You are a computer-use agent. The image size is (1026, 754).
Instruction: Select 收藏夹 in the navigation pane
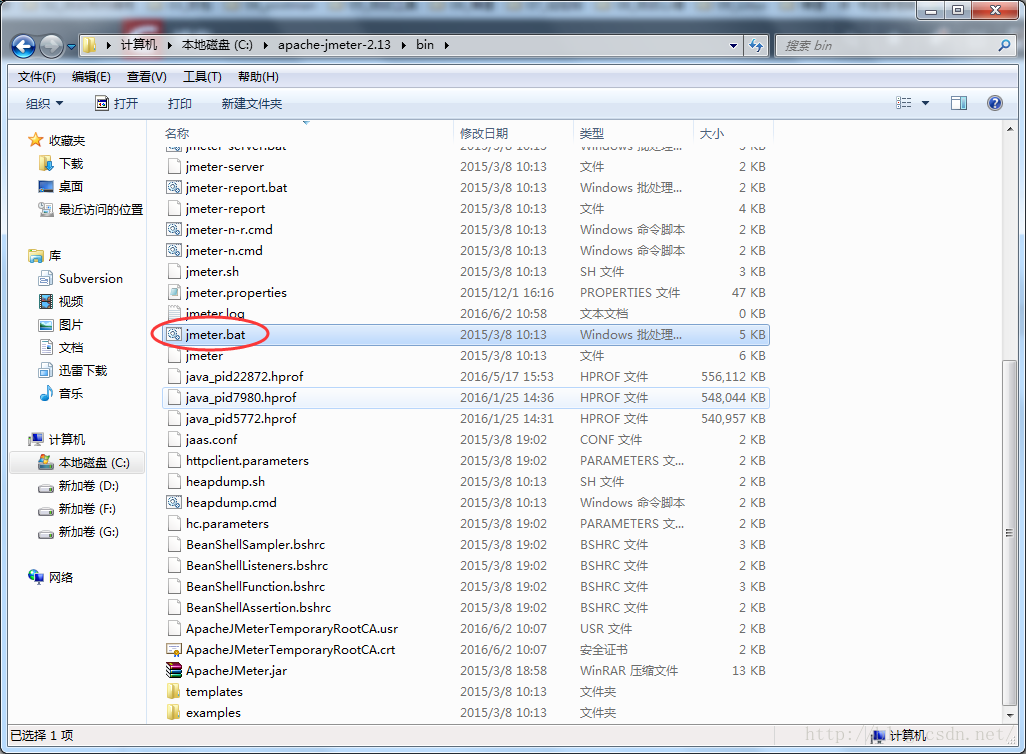[x=57, y=140]
